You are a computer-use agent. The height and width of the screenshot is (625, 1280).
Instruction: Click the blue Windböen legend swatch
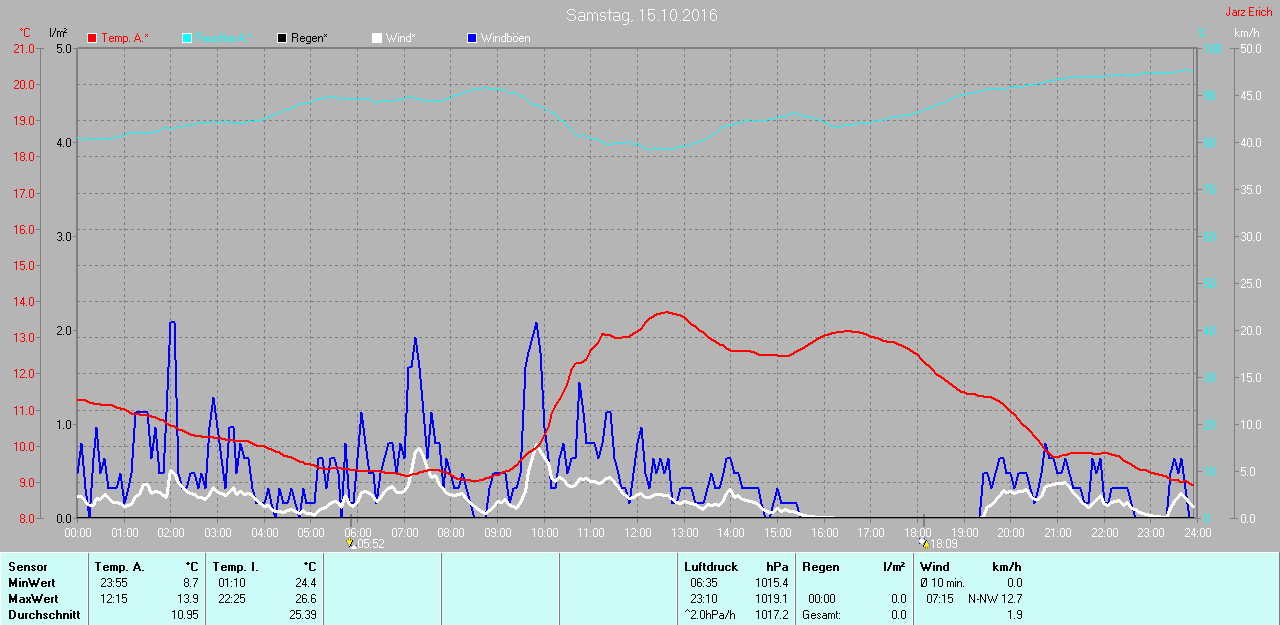click(x=472, y=38)
